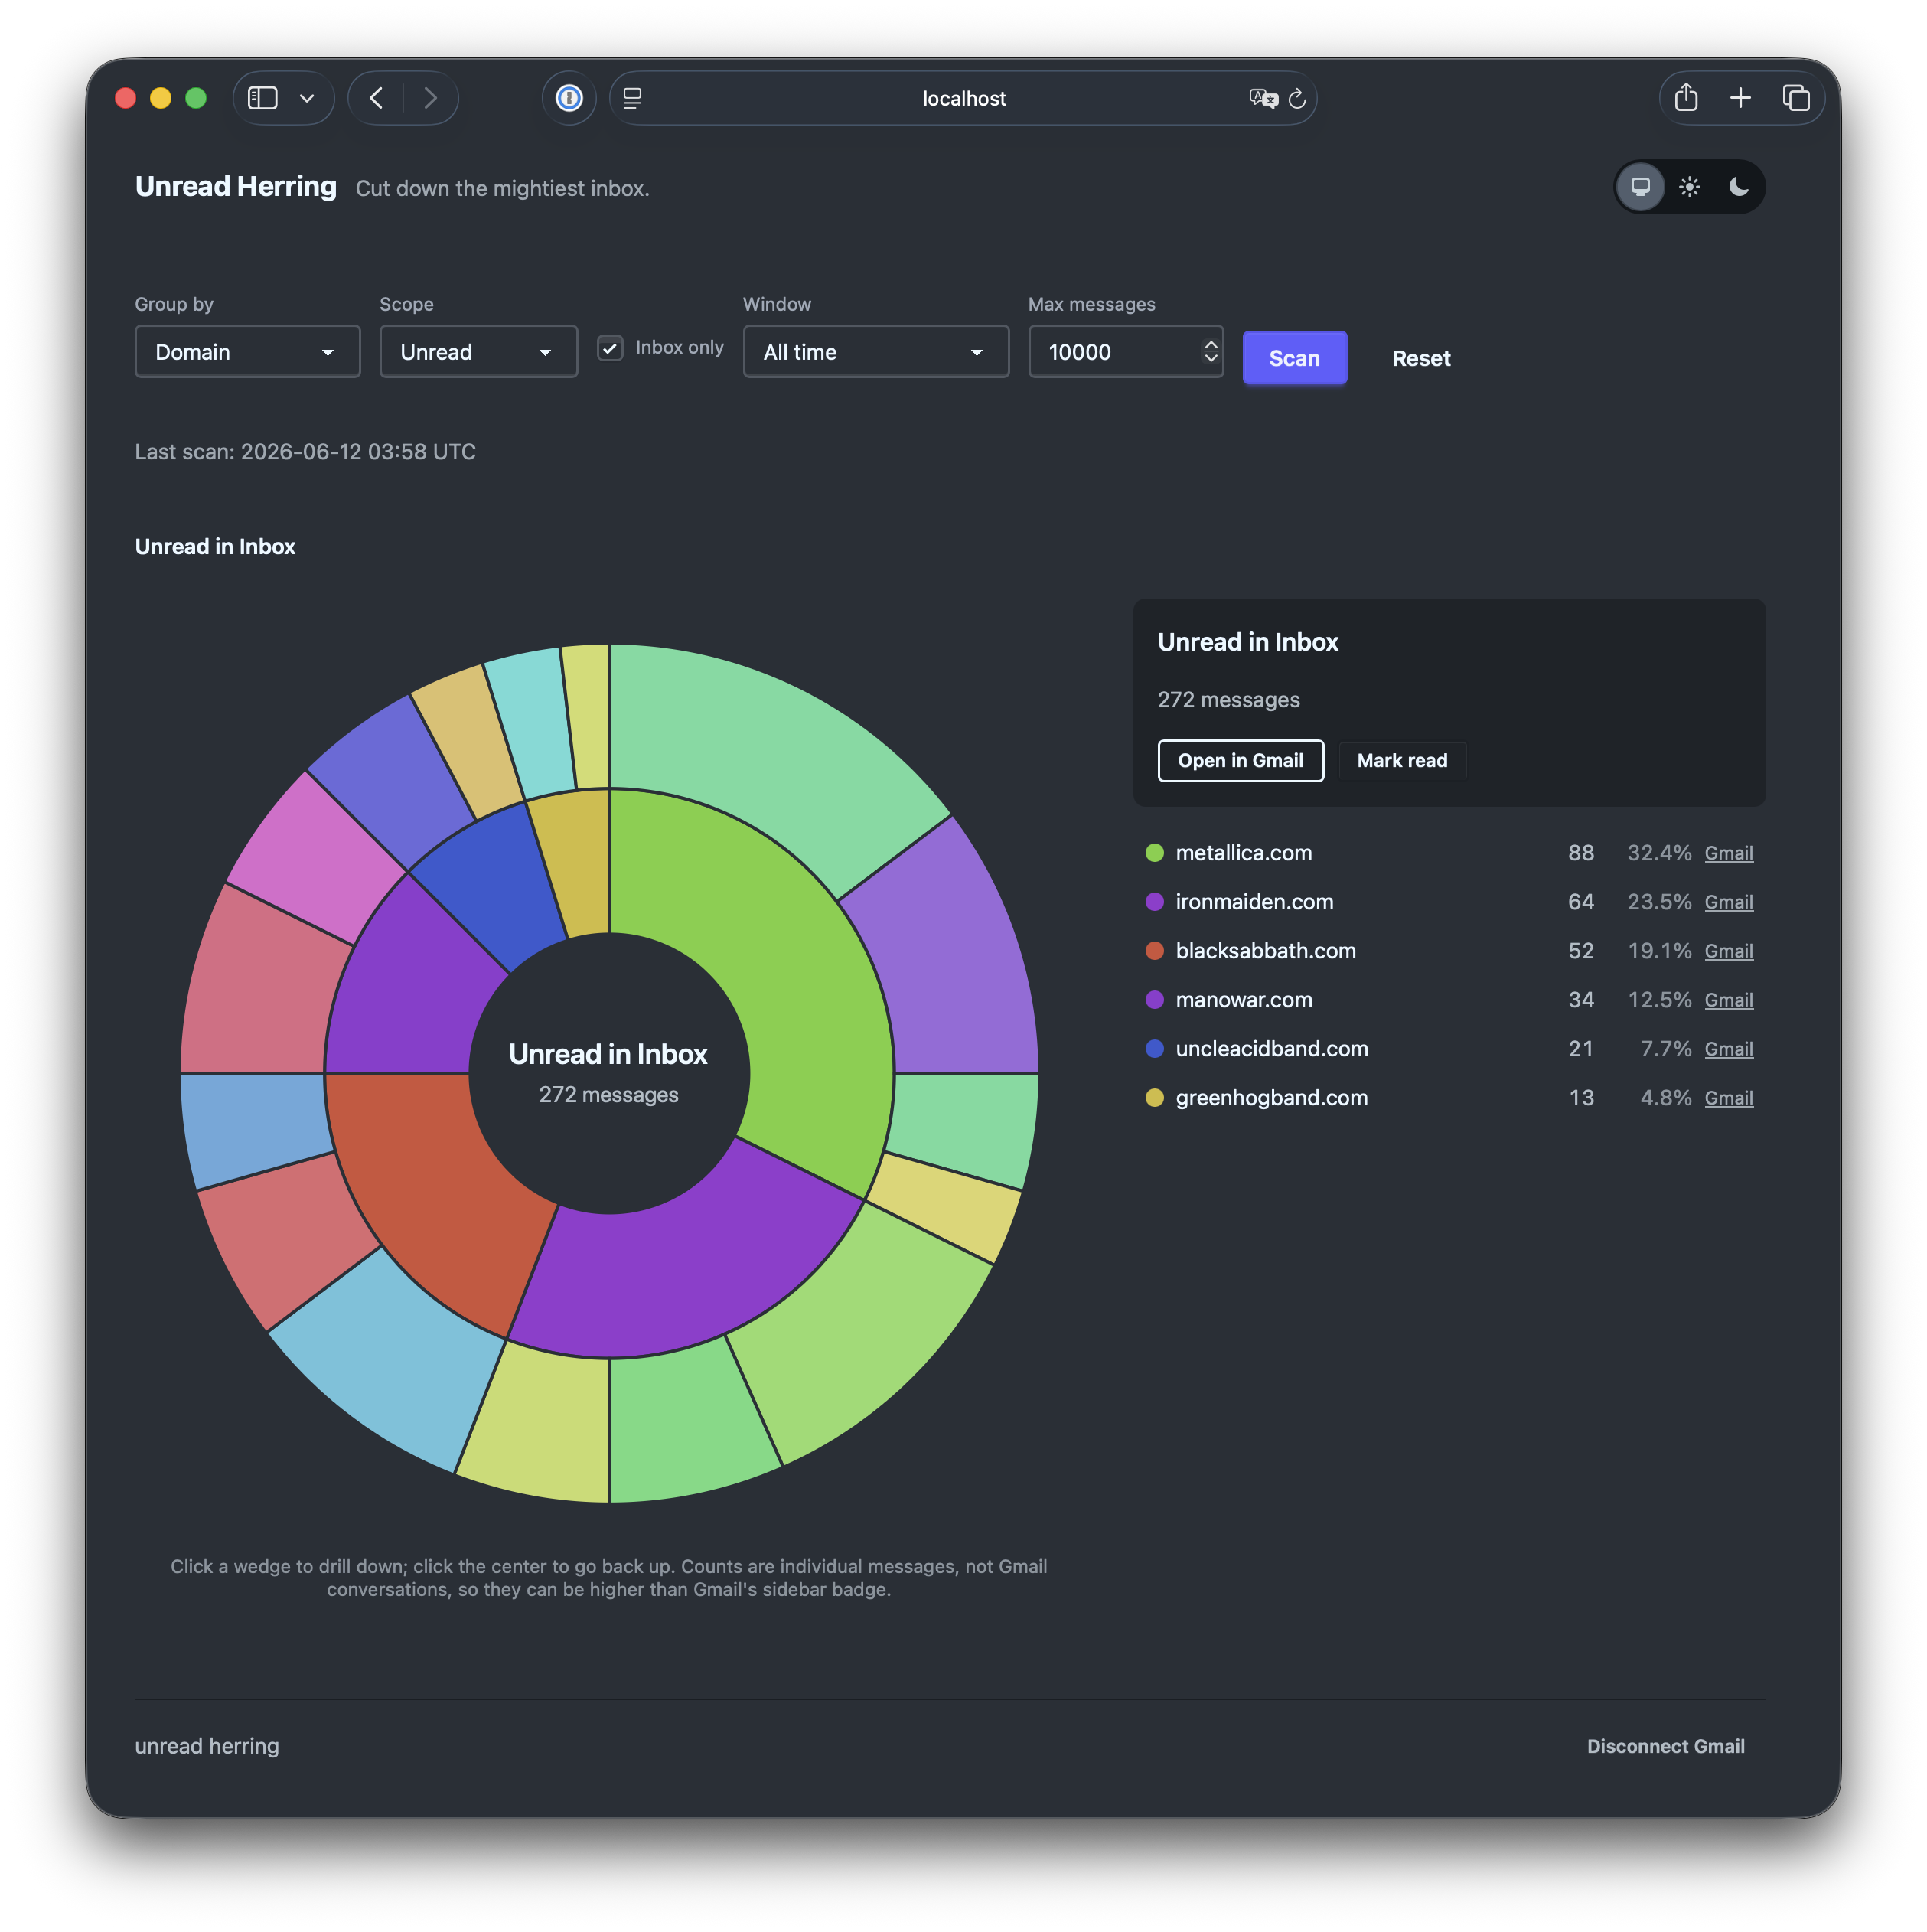The height and width of the screenshot is (1932, 1927).
Task: Click the localhost address bar
Action: 963,98
